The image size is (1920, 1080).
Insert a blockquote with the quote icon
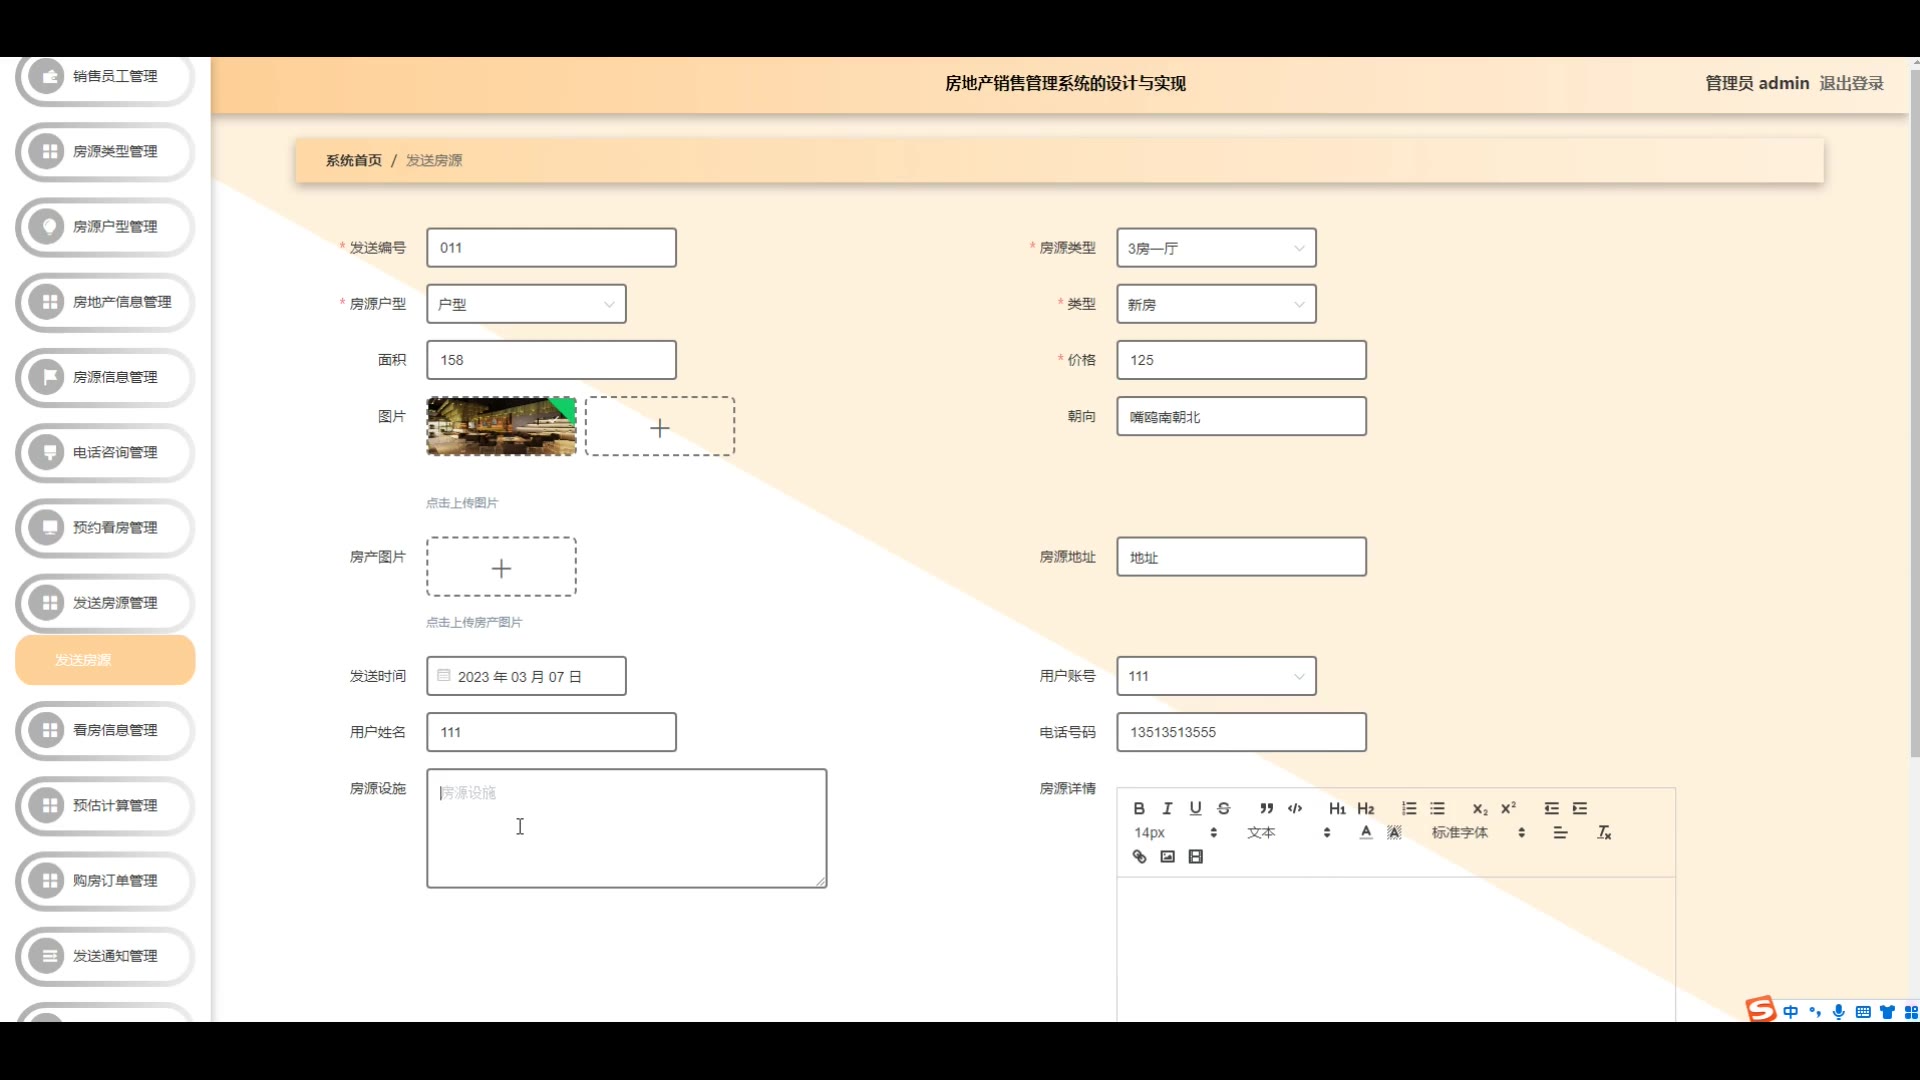pyautogui.click(x=1266, y=808)
